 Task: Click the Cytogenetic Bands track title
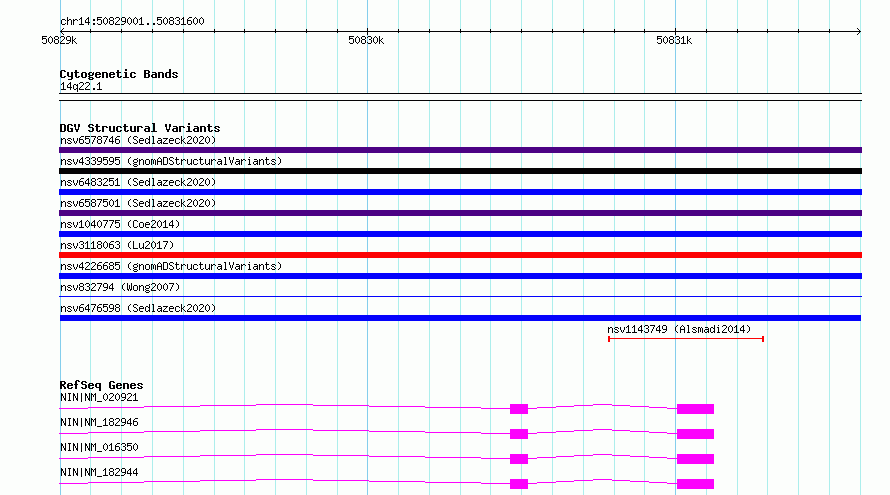(119, 74)
